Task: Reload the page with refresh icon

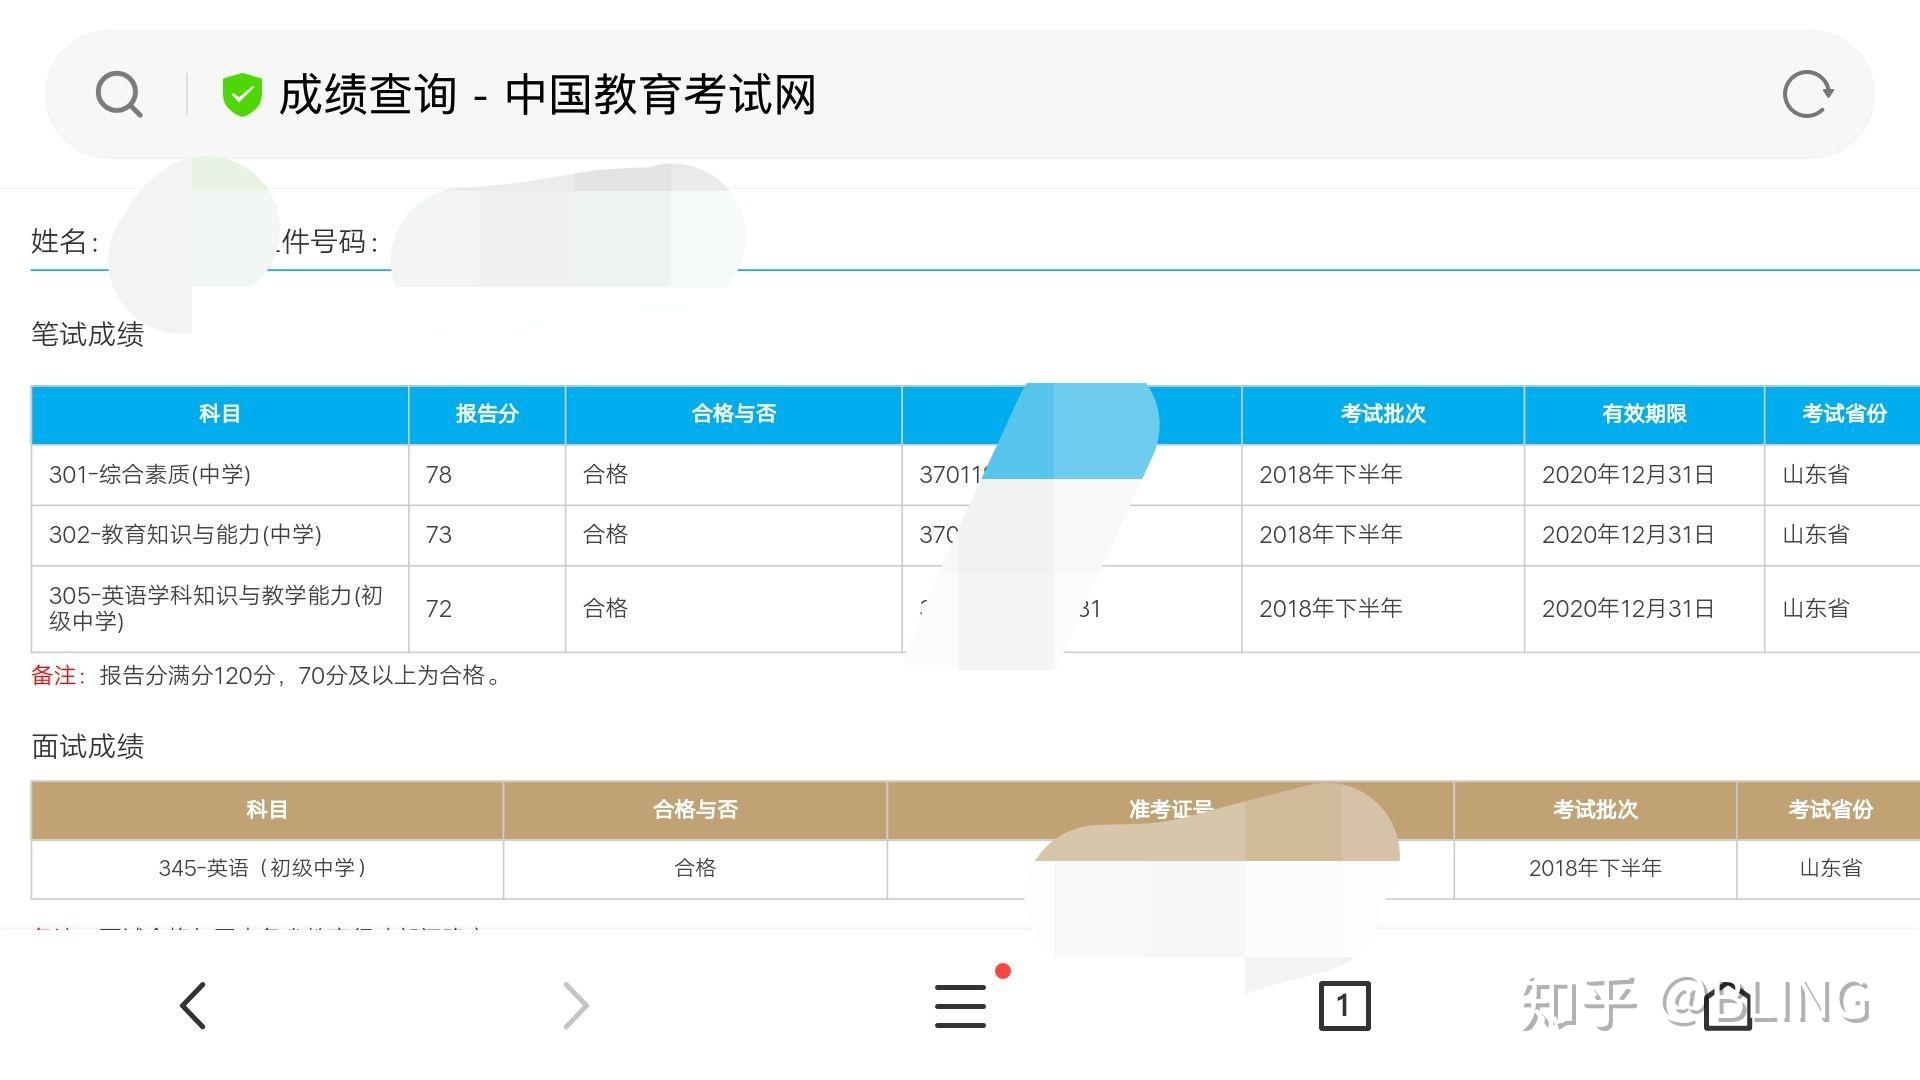Action: pos(1808,95)
